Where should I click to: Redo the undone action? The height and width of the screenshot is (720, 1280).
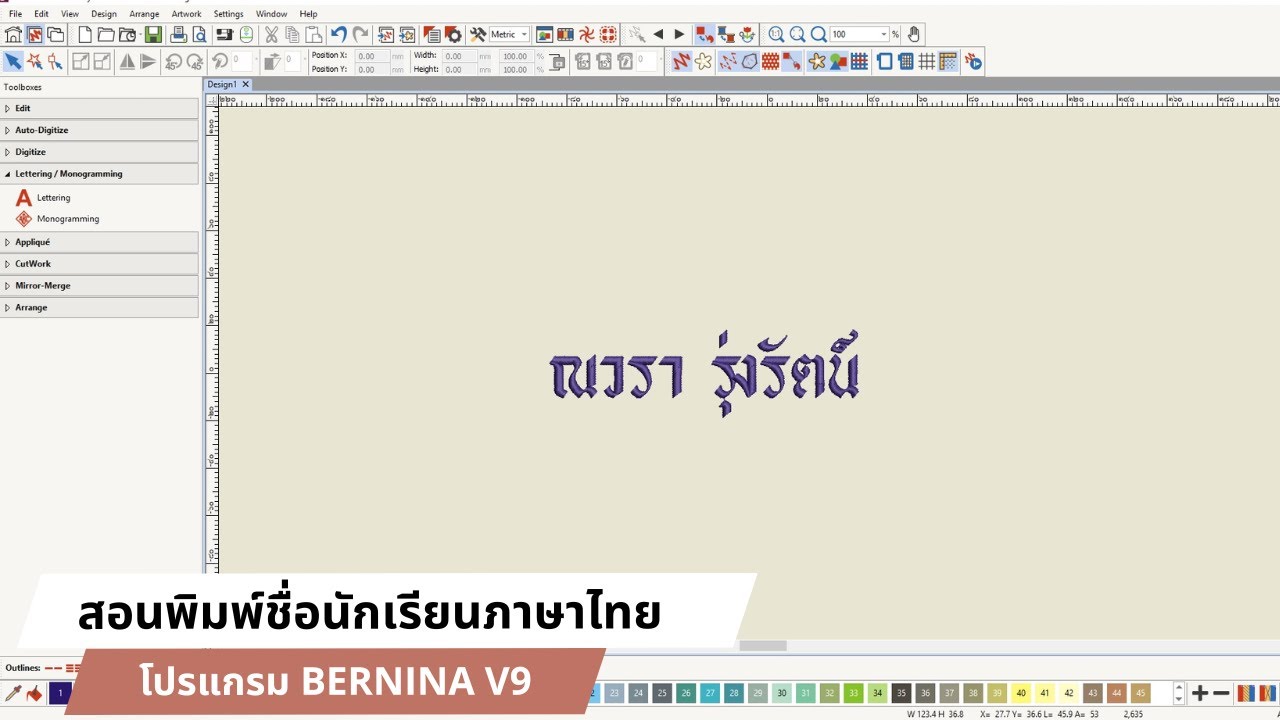360,34
